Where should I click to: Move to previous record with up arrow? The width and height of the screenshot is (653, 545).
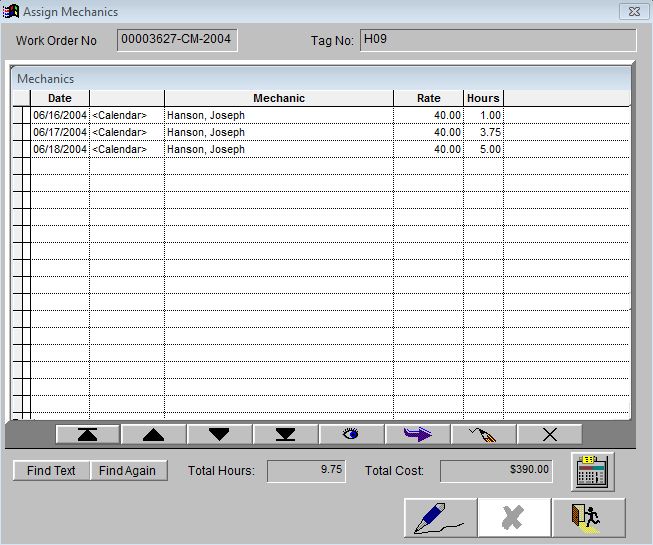tap(153, 434)
